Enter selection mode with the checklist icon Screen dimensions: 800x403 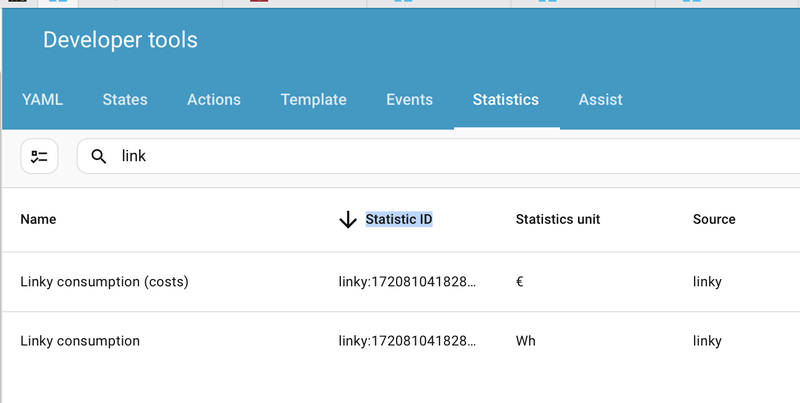tap(40, 156)
